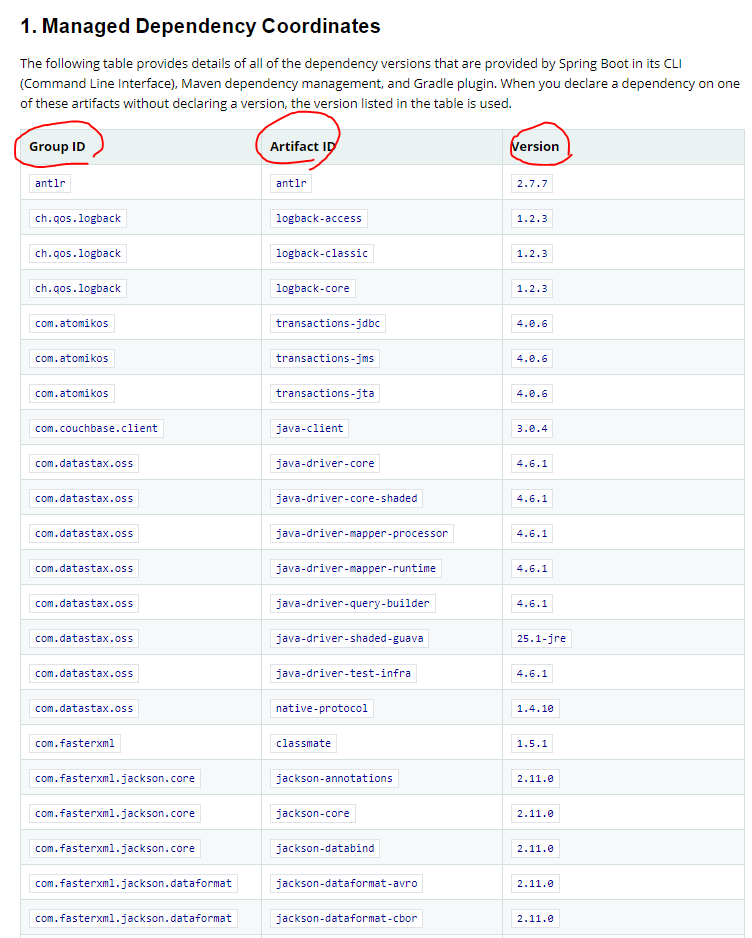Click the classmate artifact cell
The width and height of the screenshot is (752, 938).
pyautogui.click(x=303, y=743)
